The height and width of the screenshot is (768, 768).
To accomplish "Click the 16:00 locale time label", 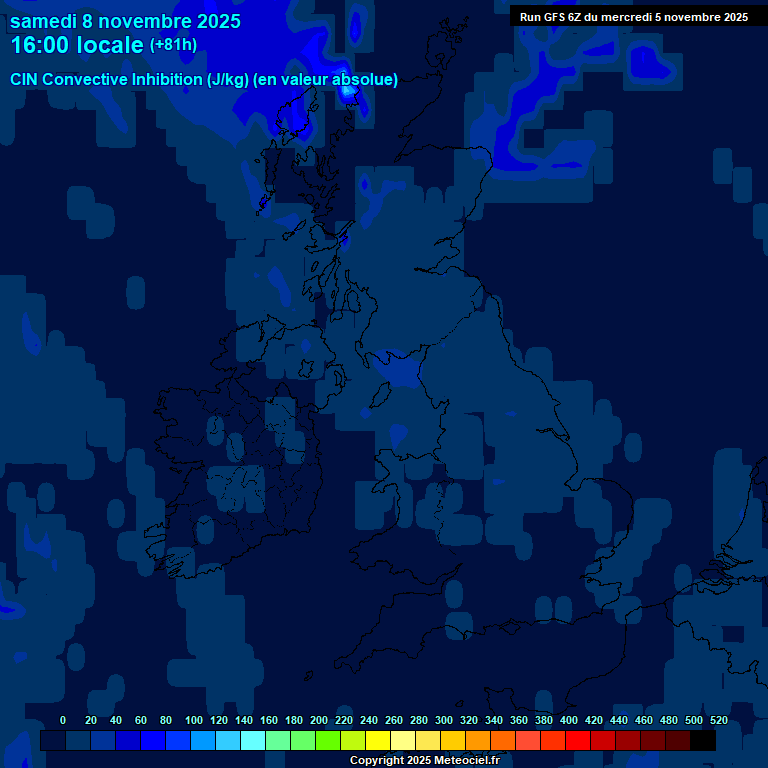I will point(77,46).
